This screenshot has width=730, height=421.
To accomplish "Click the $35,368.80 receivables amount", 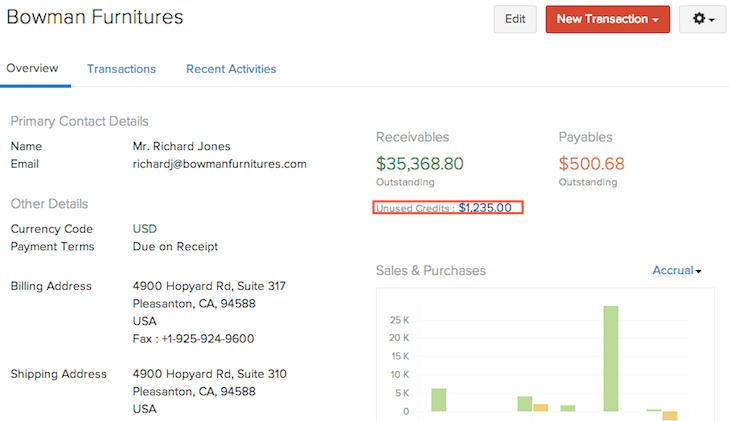I will pos(420,164).
